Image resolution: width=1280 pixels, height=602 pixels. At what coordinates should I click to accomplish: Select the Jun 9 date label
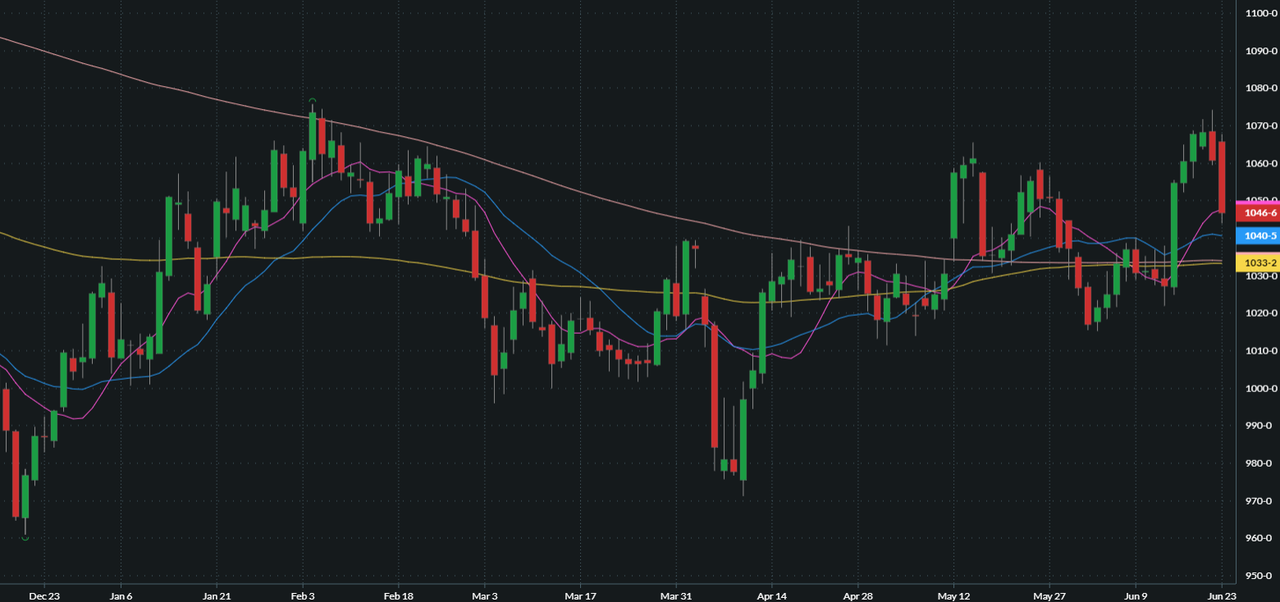point(1136,595)
